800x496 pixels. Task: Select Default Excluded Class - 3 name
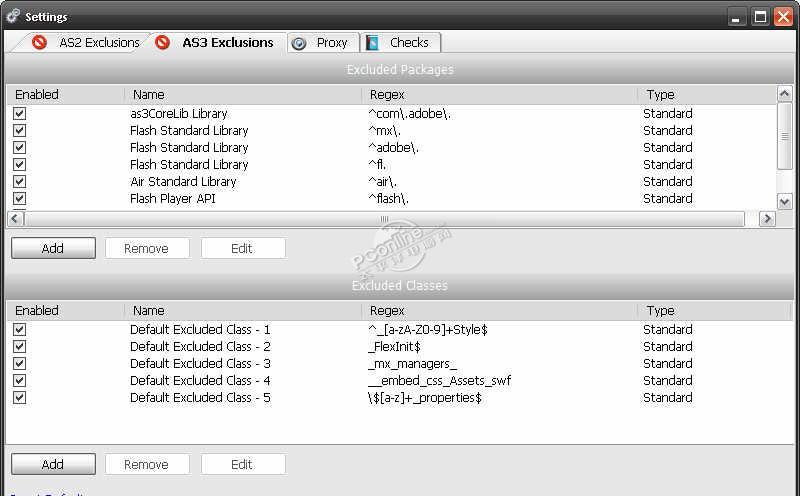click(x=200, y=363)
